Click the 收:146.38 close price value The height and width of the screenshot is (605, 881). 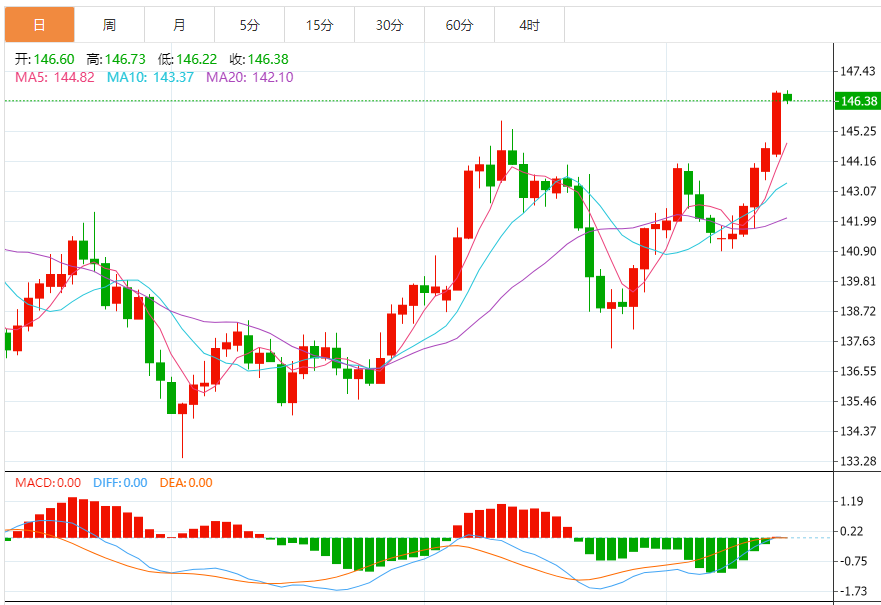coord(259,60)
